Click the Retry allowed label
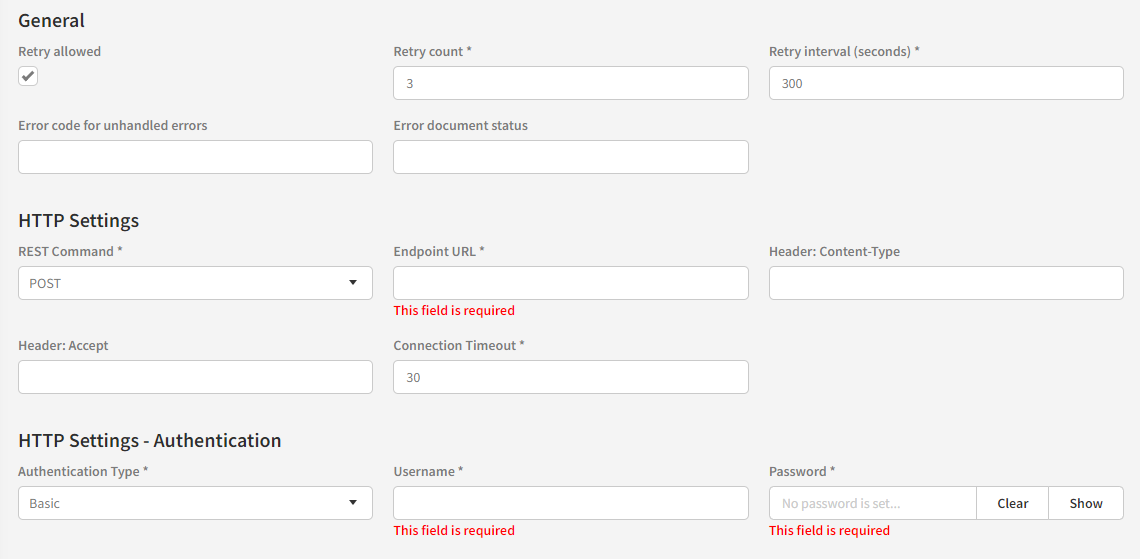This screenshot has width=1140, height=559. [59, 51]
